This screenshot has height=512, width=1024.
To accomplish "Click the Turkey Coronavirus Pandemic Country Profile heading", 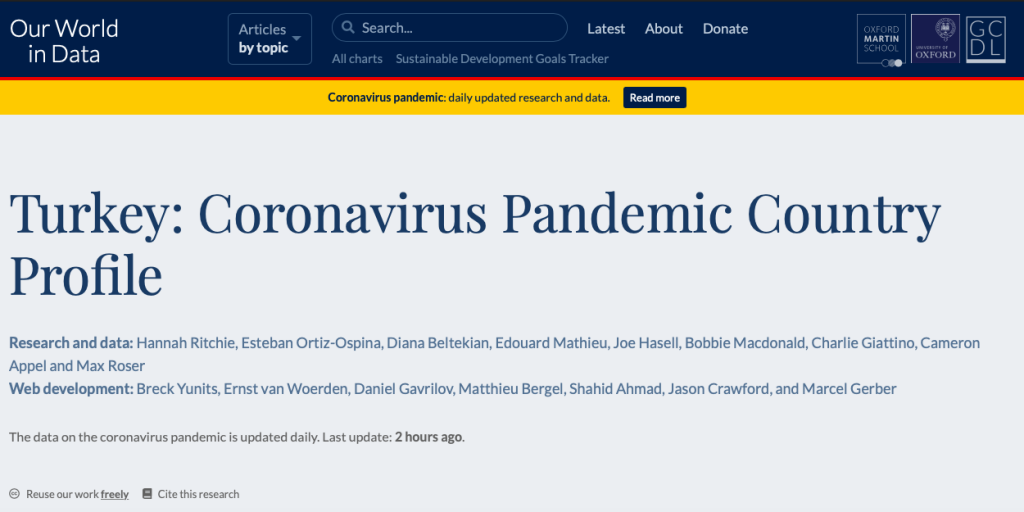I will point(475,243).
